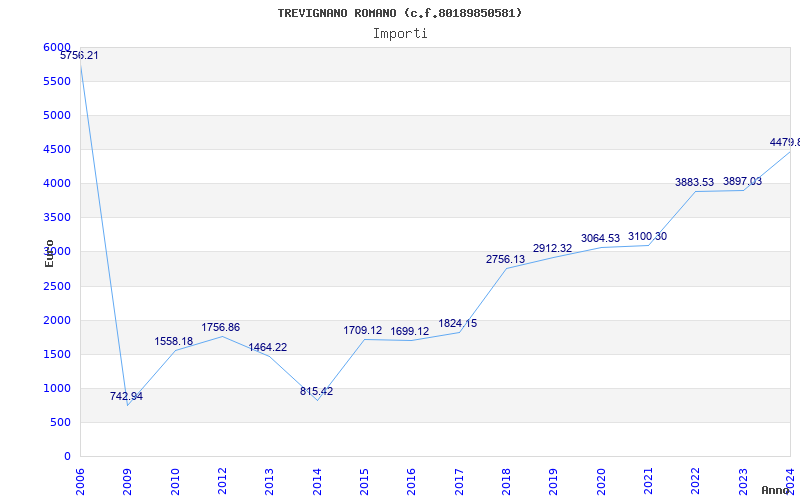This screenshot has height=500, width=800.
Task: Click the y-axis tick 1500
Action: point(57,355)
